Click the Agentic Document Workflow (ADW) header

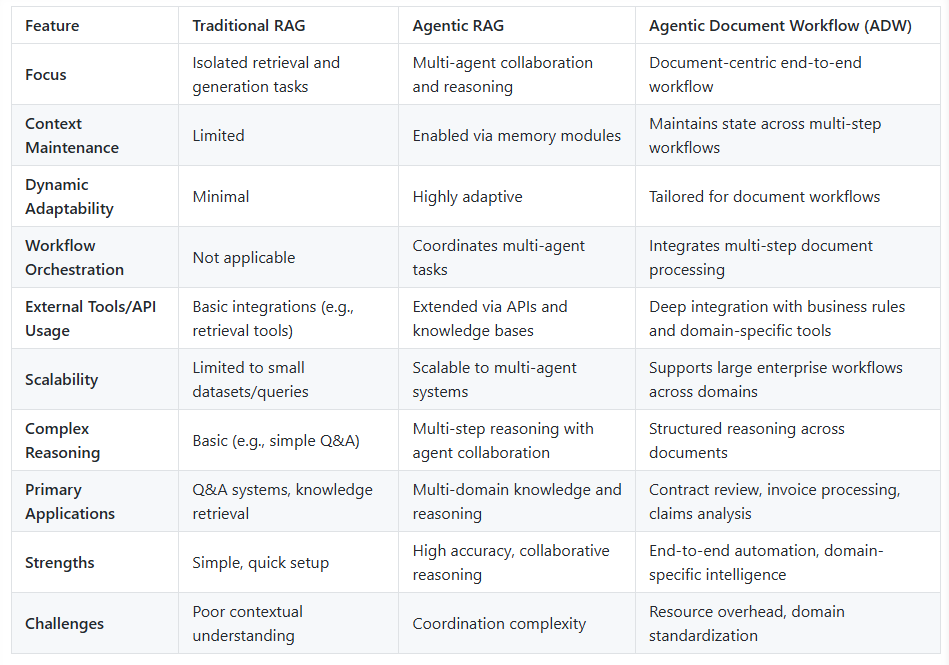point(780,26)
